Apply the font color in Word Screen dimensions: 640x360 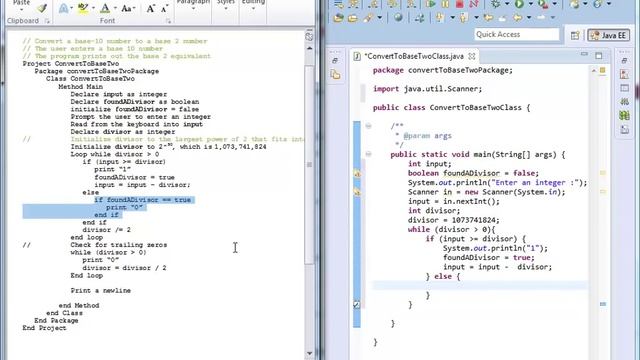coord(105,8)
